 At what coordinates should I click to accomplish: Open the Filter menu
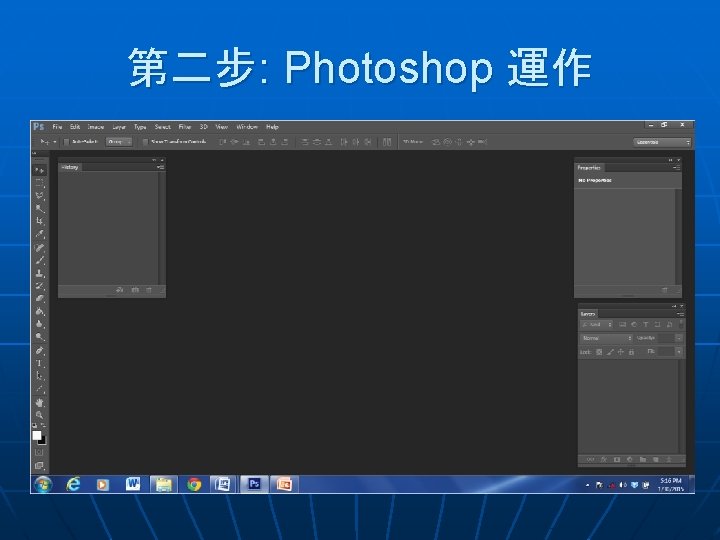[x=185, y=127]
